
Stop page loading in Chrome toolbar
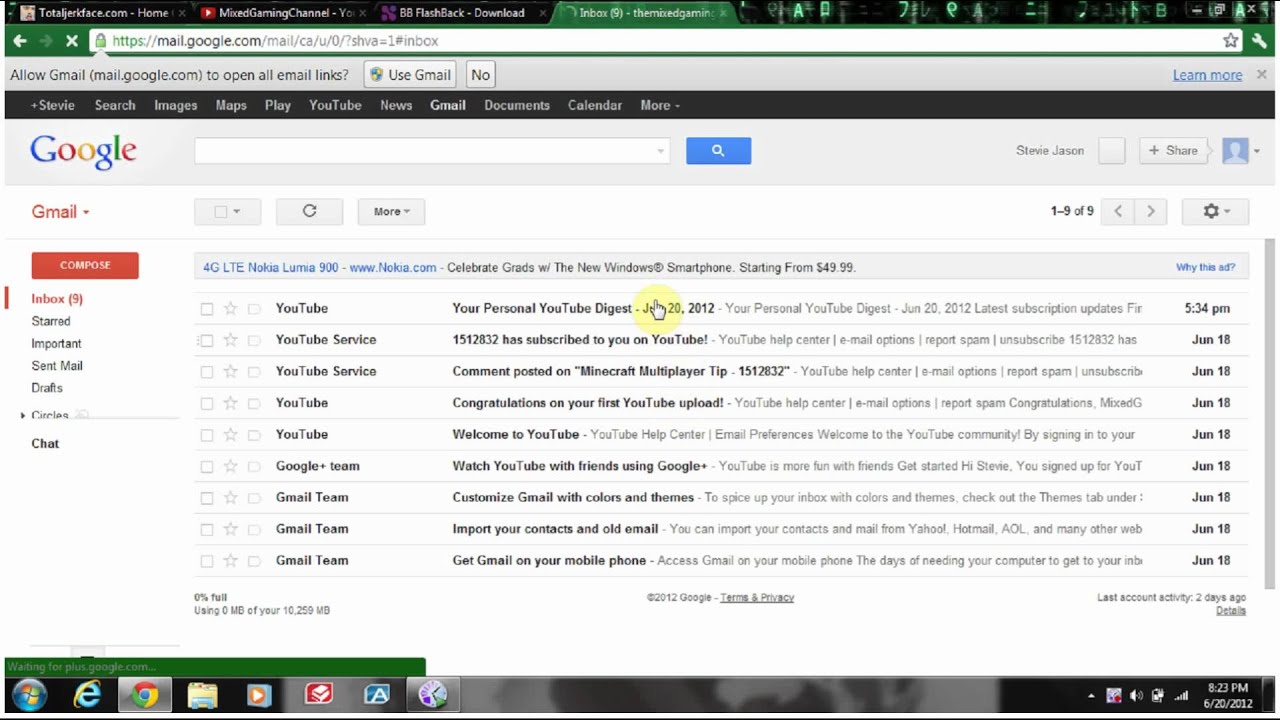tap(73, 41)
